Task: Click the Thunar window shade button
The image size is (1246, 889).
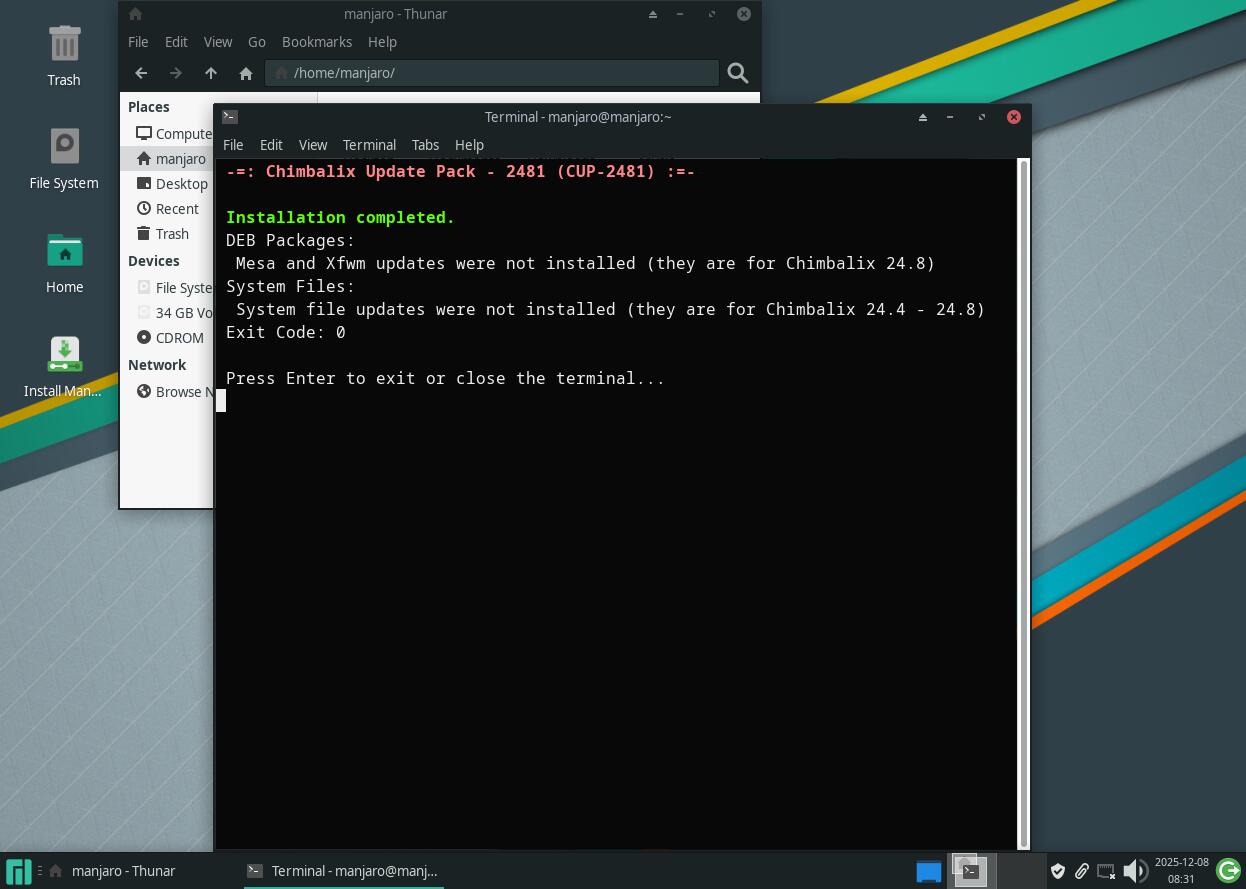Action: click(x=653, y=14)
